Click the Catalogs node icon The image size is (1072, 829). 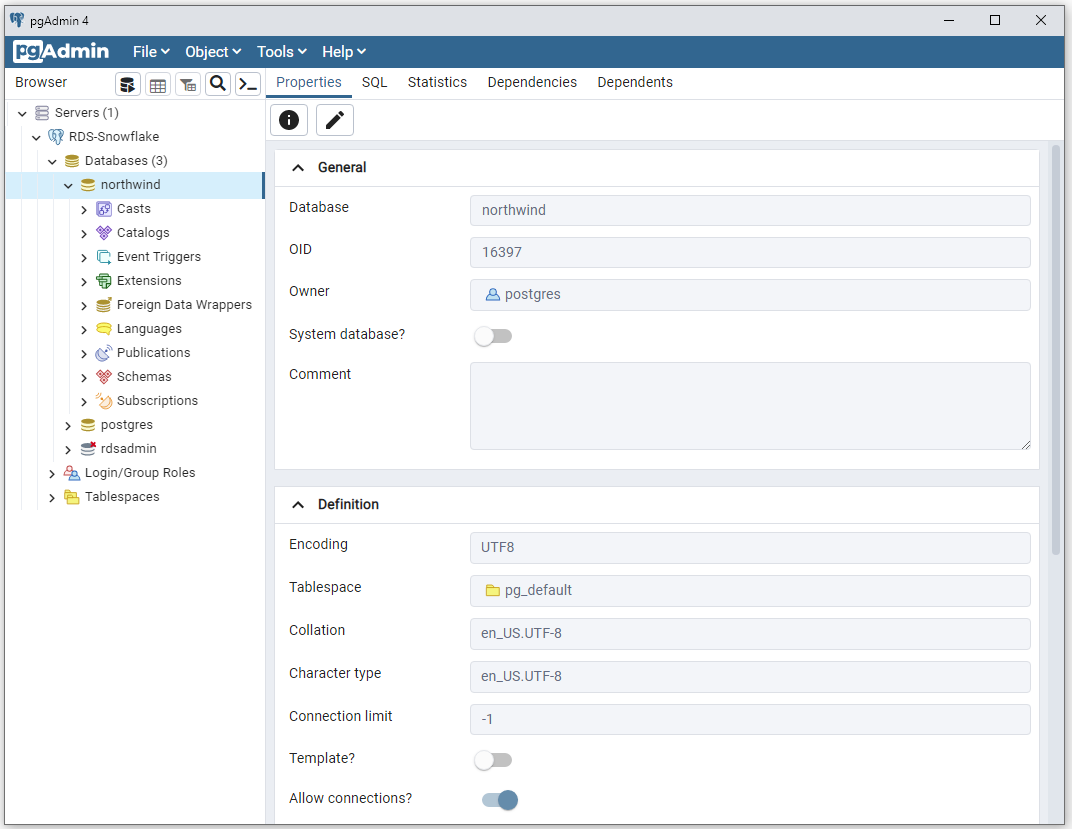pyautogui.click(x=104, y=233)
